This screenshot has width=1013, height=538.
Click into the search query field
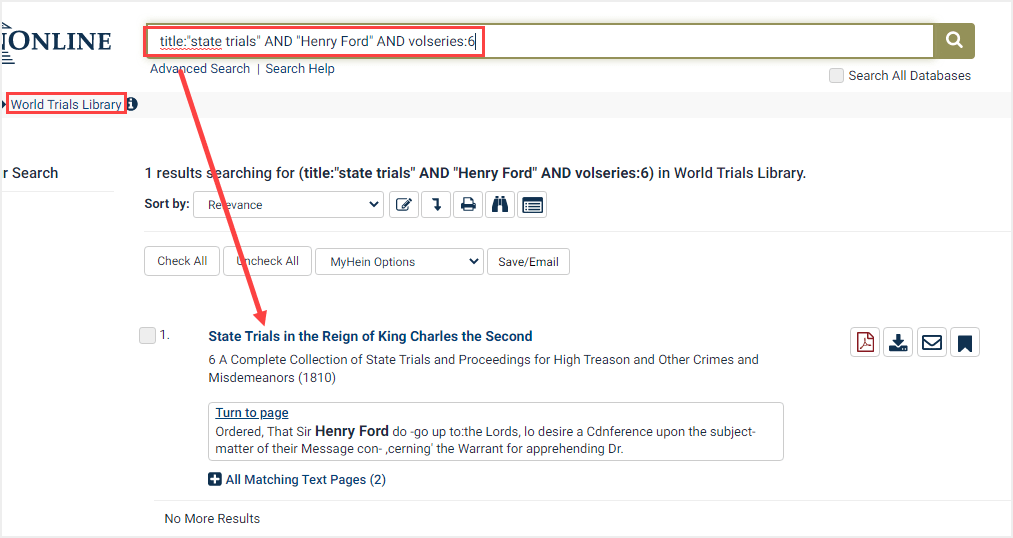click(x=539, y=41)
